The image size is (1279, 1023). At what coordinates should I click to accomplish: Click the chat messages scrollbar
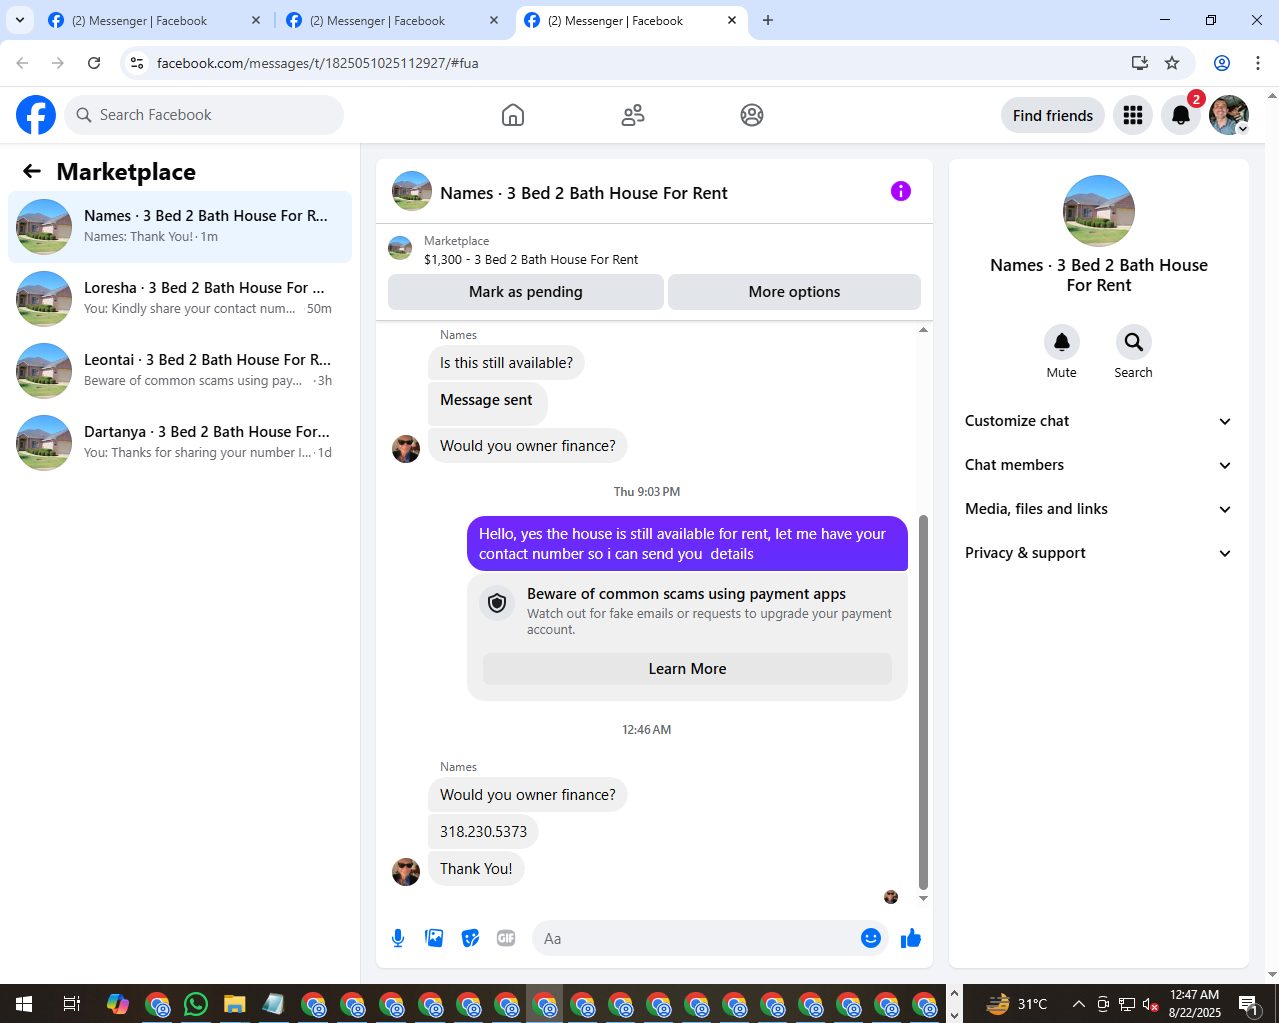pos(923,700)
